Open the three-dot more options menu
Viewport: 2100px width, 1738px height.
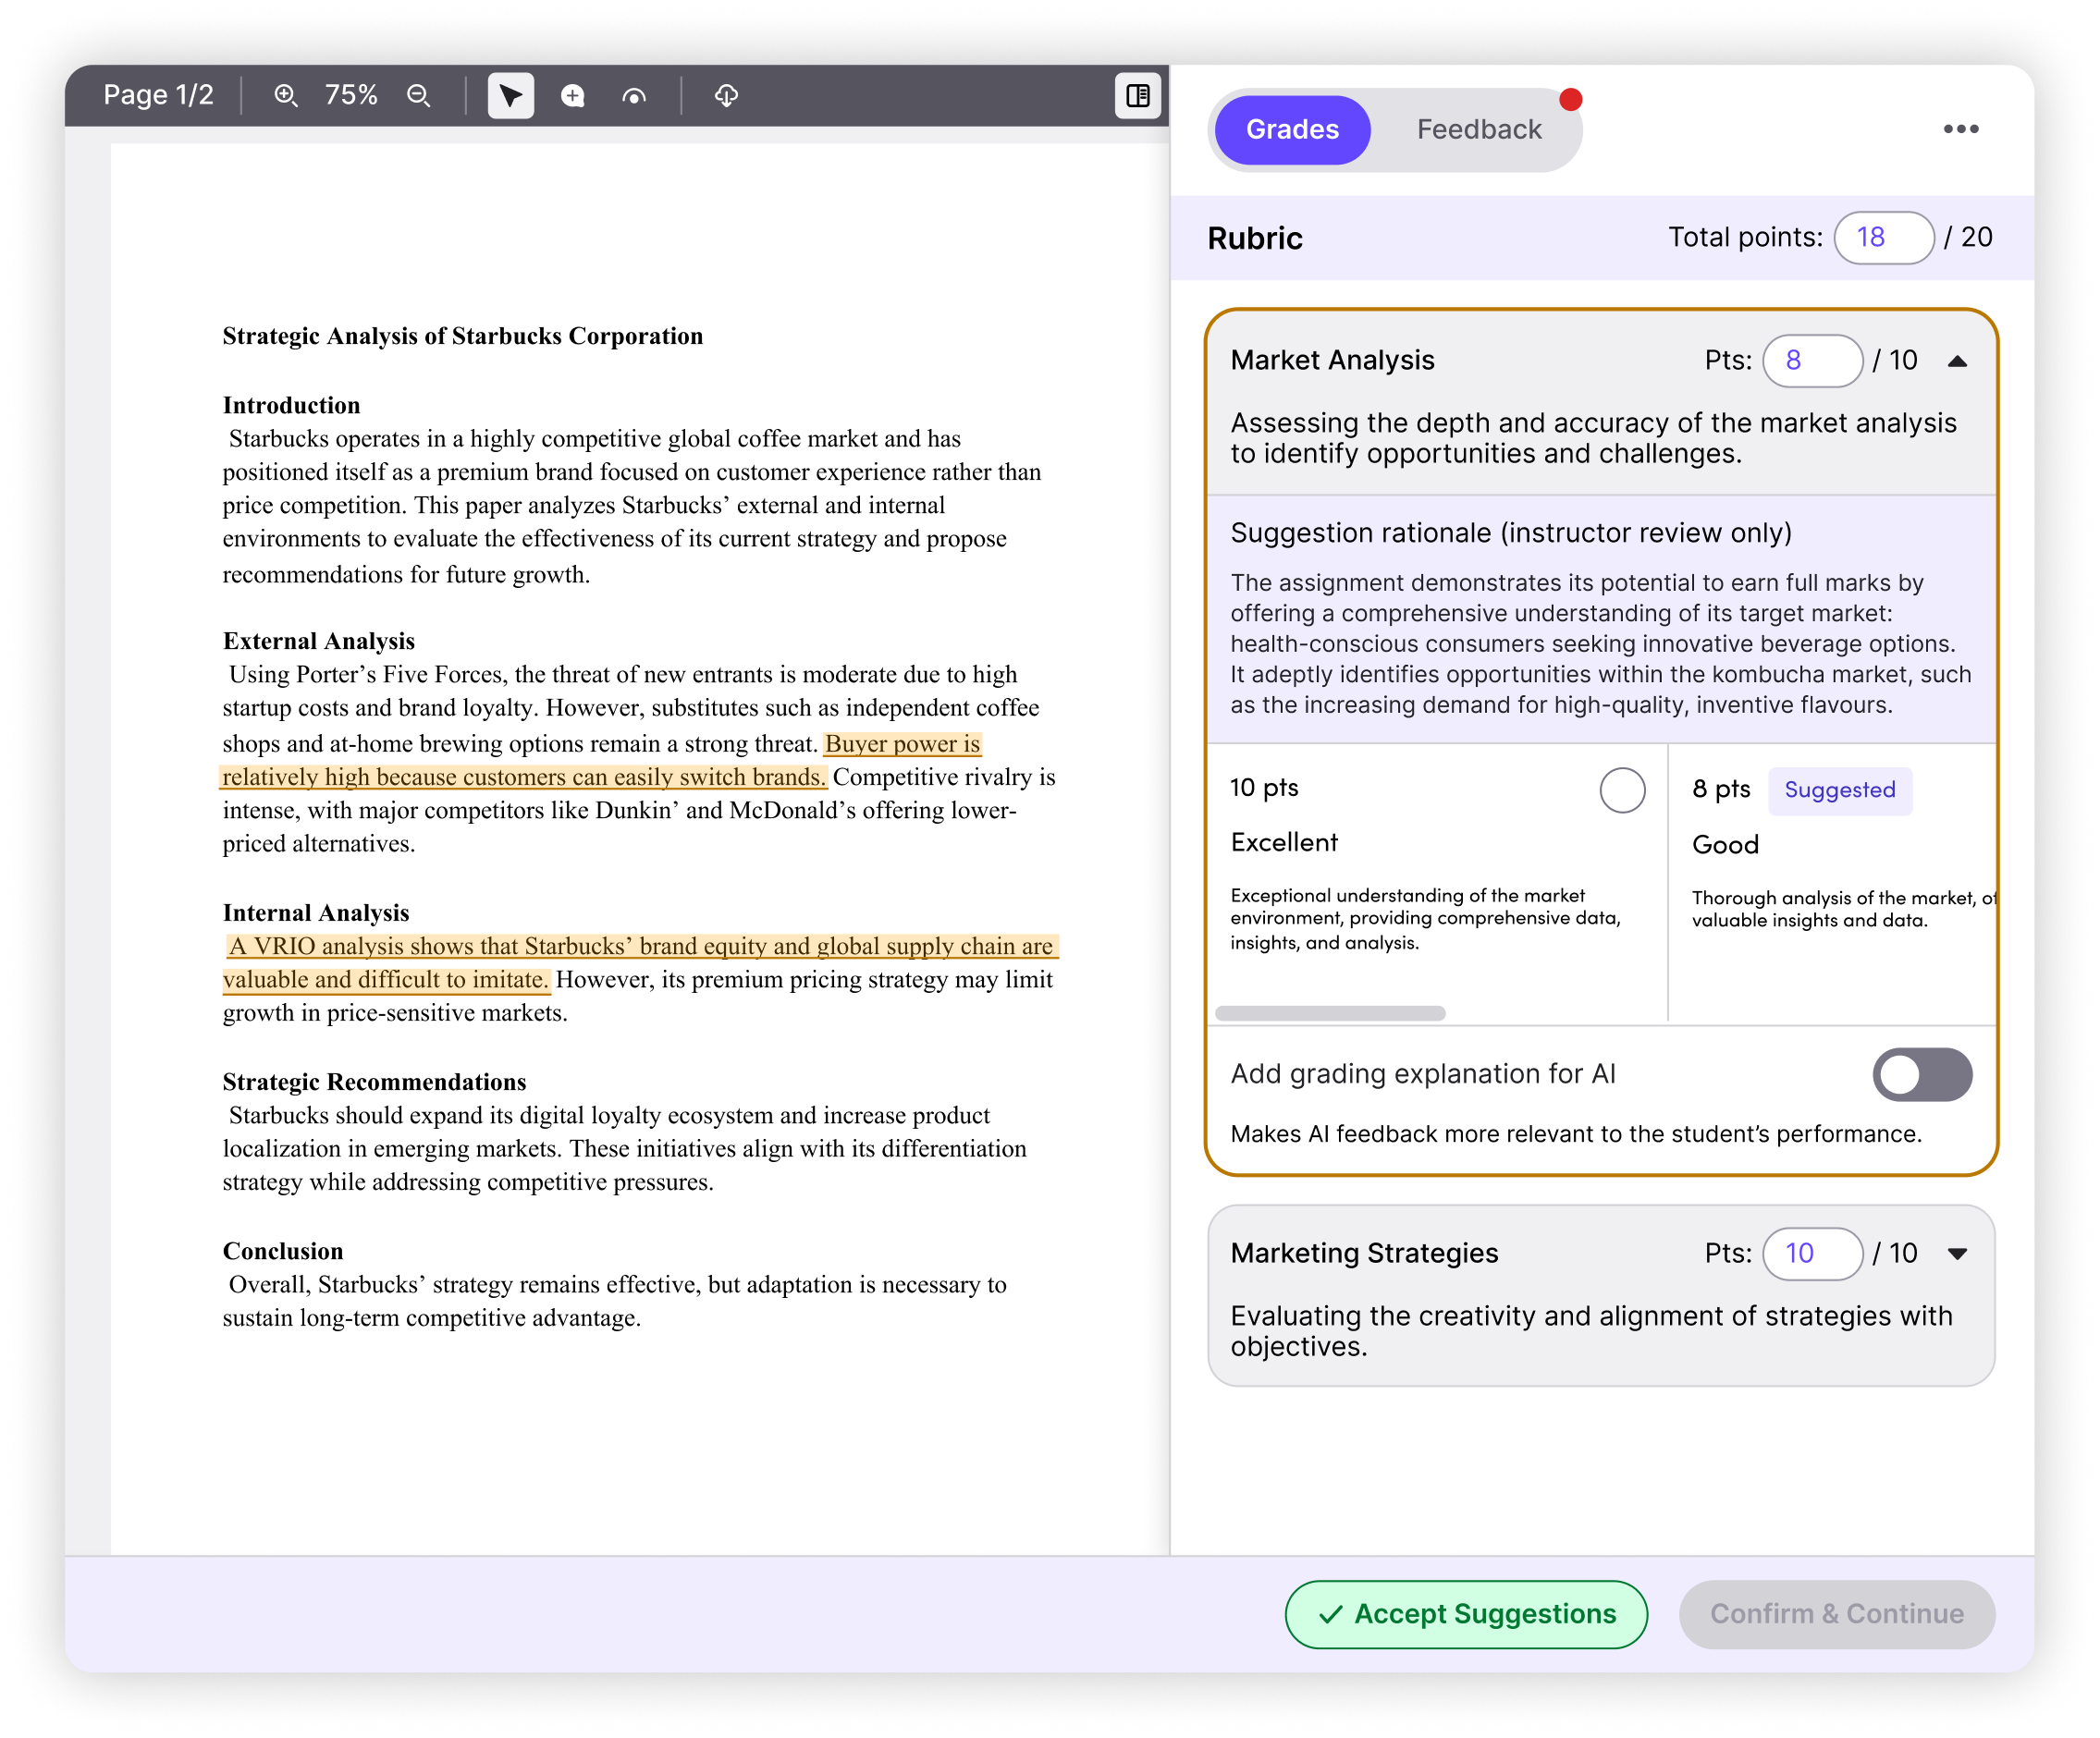[1960, 129]
